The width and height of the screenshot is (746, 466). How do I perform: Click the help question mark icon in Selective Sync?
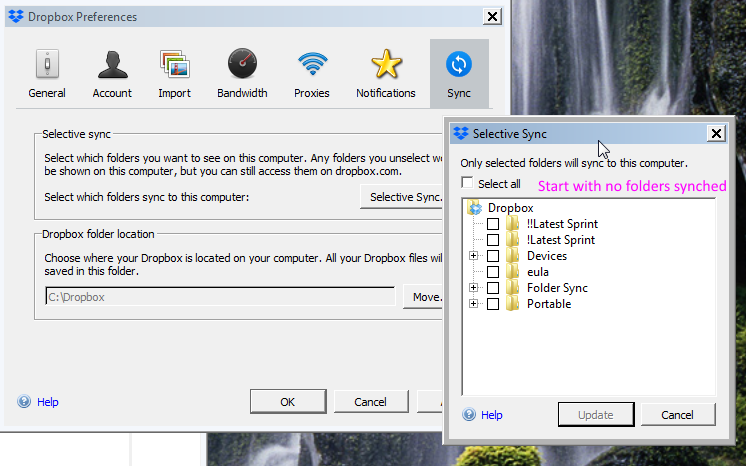[x=469, y=415]
